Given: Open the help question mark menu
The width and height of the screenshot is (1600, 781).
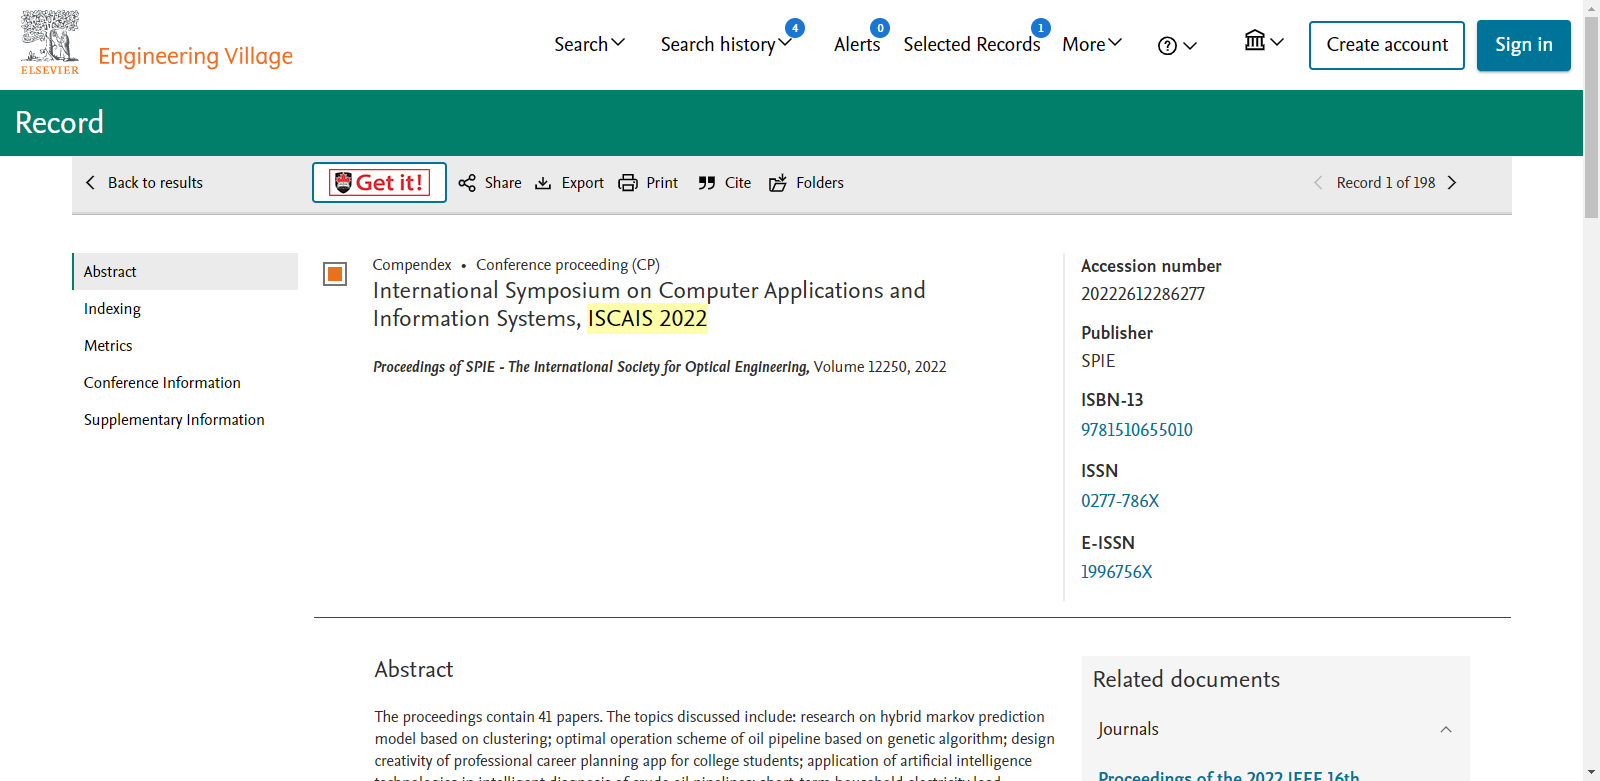Looking at the screenshot, I should tap(1177, 46).
